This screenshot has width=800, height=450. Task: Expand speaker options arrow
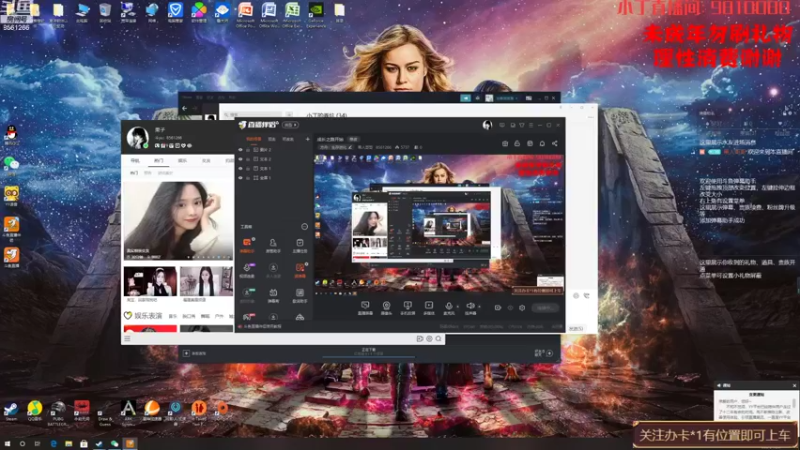coord(479,307)
